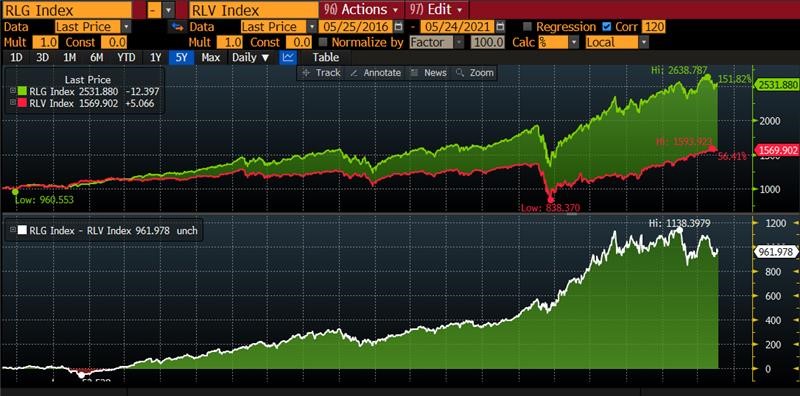Click the 05/25/2016 start date field
Screen dimensions: 800x396
click(x=356, y=27)
